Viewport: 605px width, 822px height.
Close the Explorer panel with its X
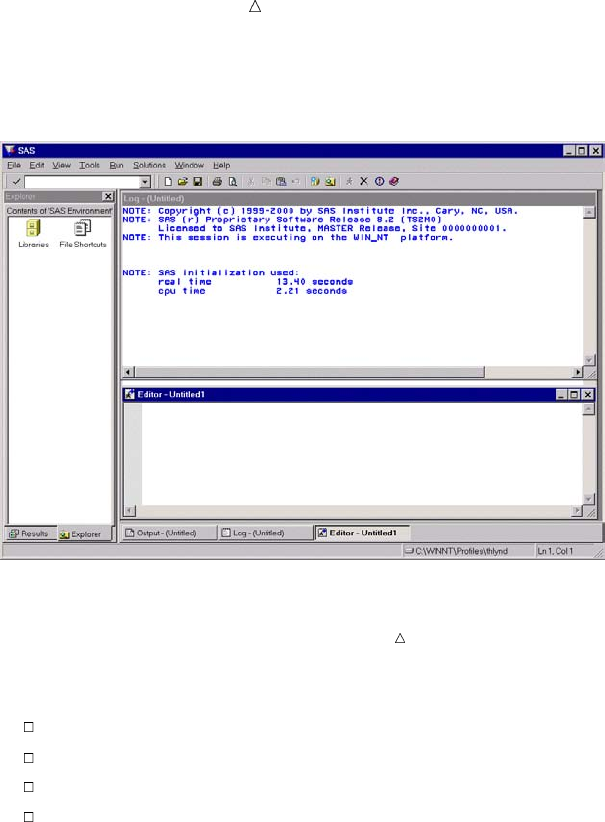(x=108, y=196)
